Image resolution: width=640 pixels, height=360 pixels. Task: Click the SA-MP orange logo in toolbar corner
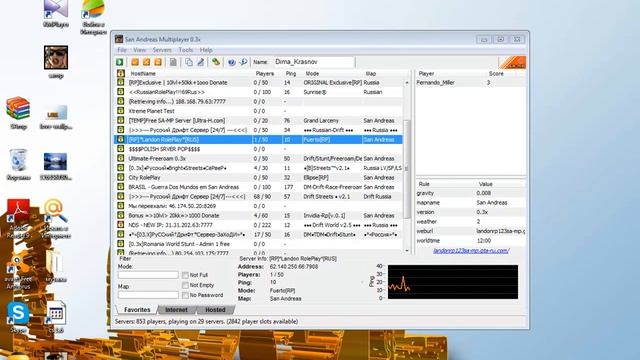(x=512, y=62)
